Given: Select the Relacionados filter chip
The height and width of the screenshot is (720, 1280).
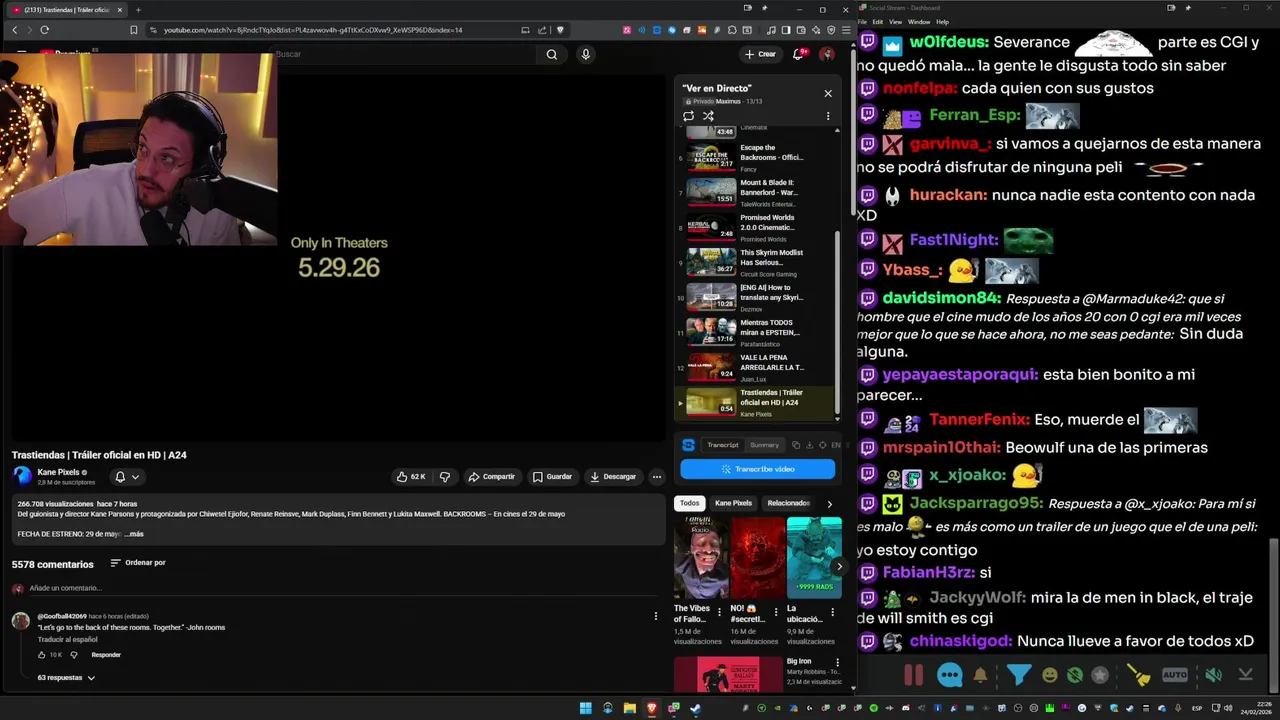Looking at the screenshot, I should tap(788, 503).
